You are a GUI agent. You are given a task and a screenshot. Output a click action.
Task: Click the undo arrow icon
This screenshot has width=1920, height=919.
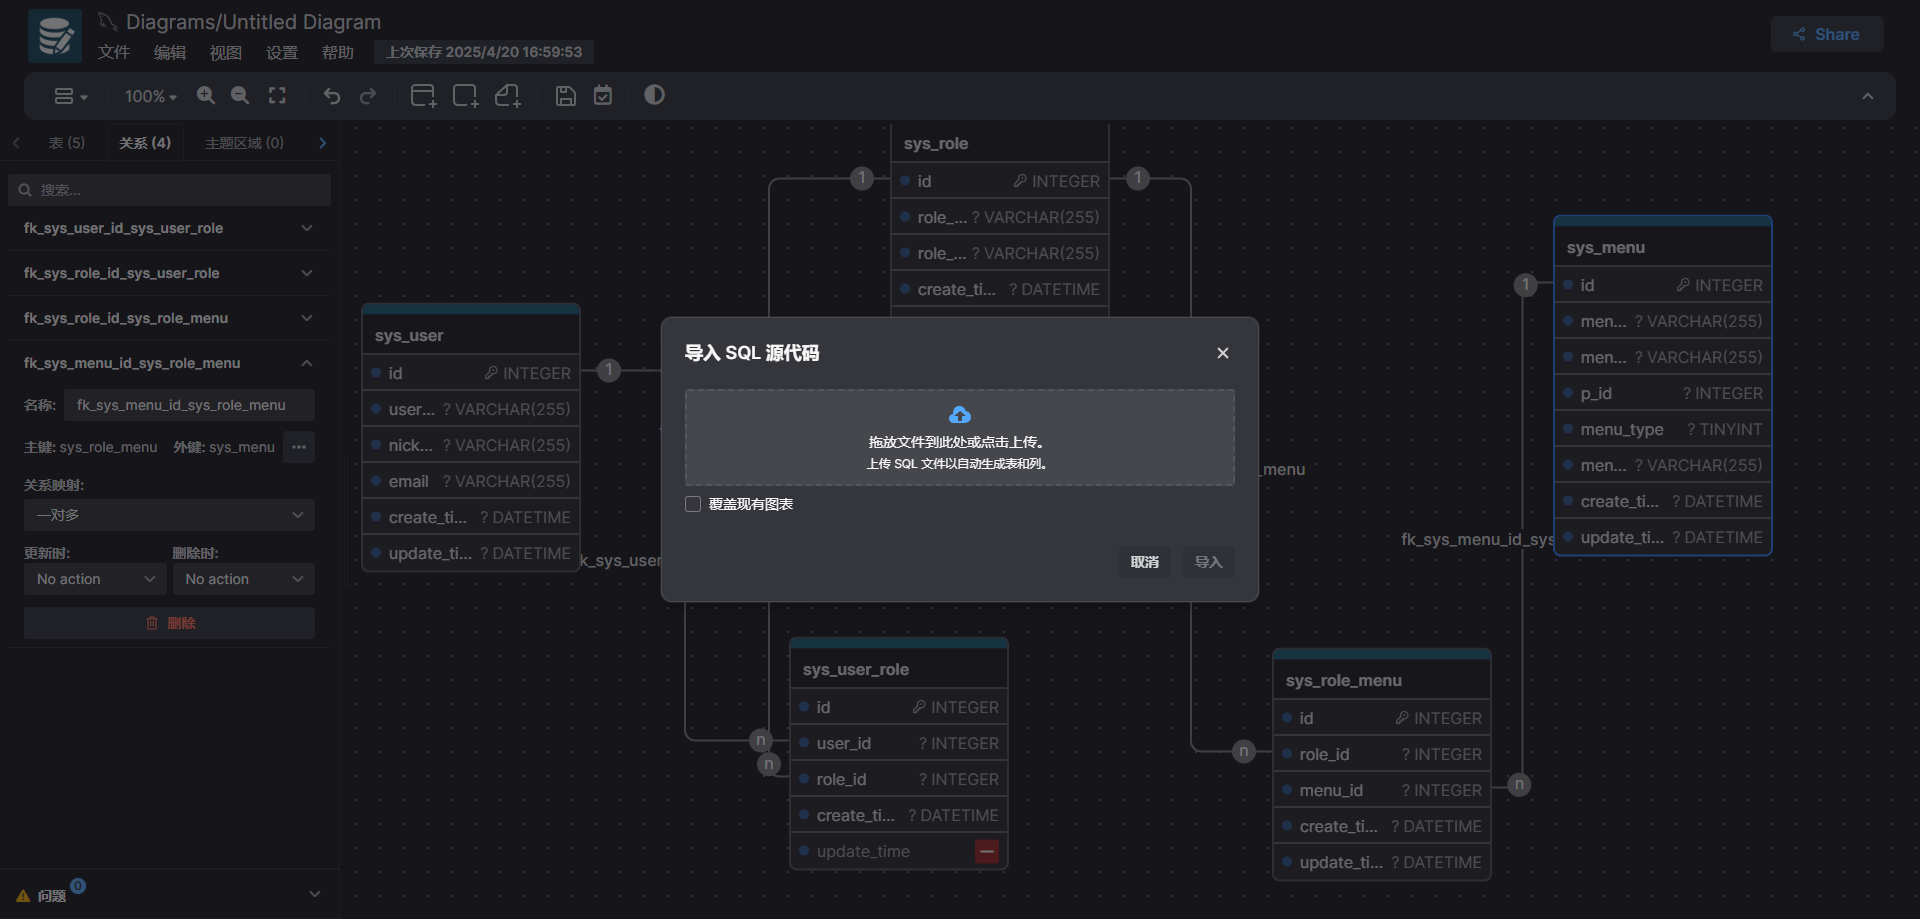(x=332, y=96)
